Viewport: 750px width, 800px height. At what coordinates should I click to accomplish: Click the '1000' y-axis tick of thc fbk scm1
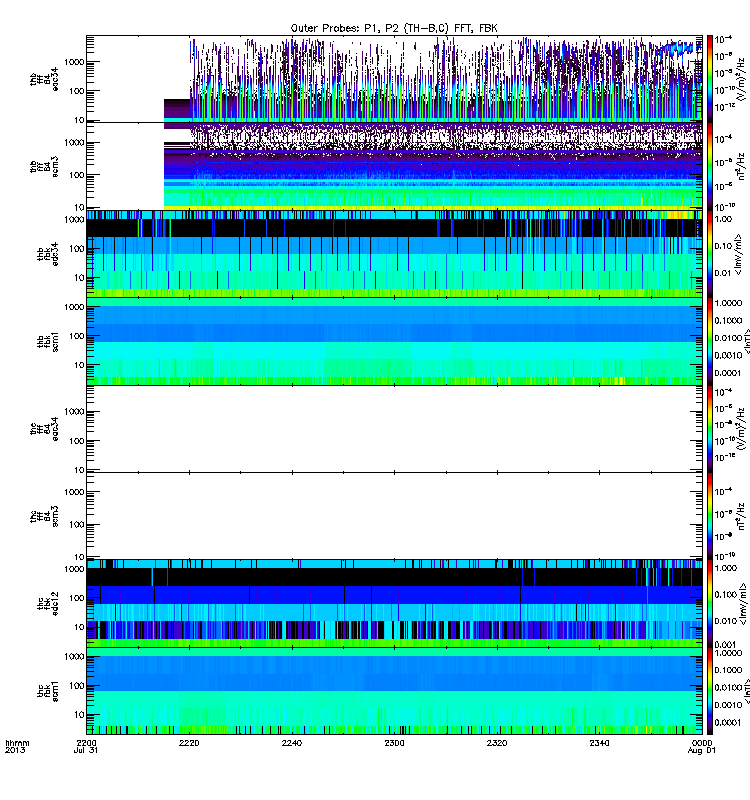coord(74,657)
